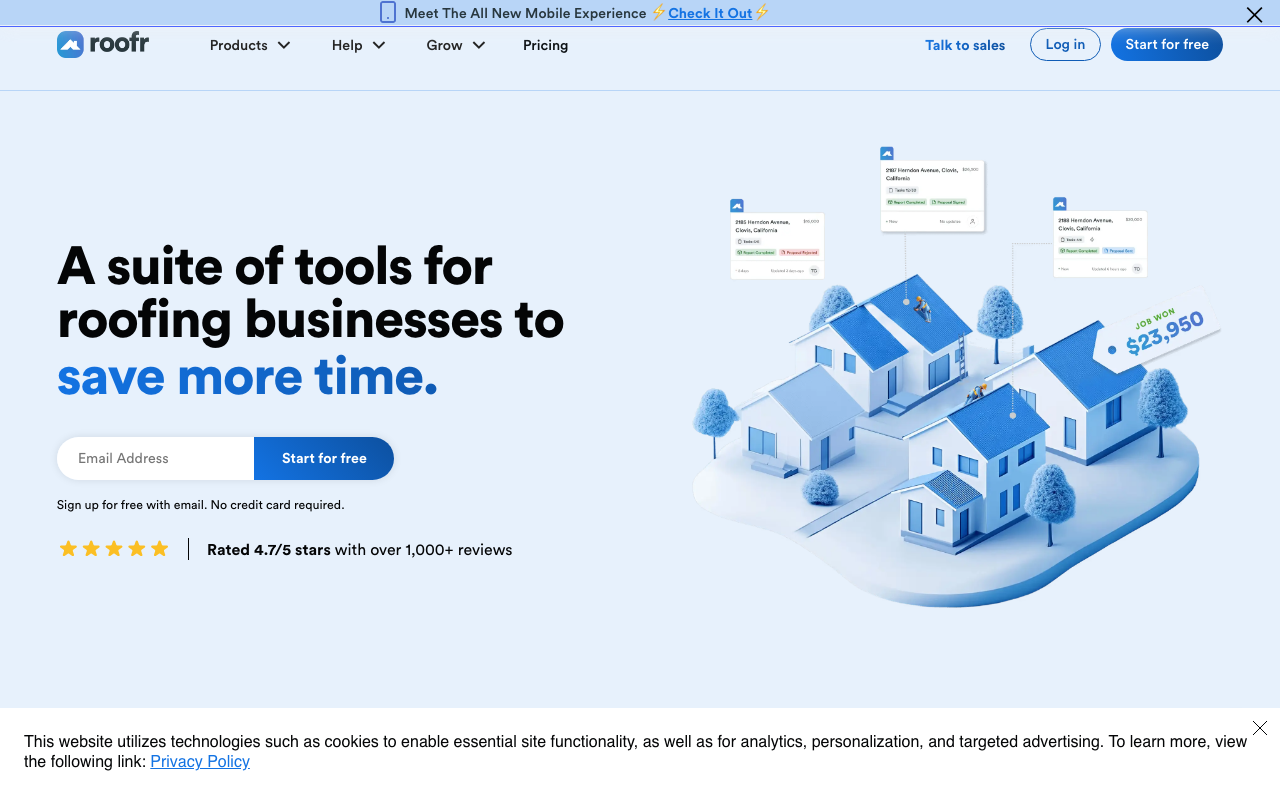Click the JOB WON $23,950 price tag
The height and width of the screenshot is (800, 1280).
coord(1157,332)
